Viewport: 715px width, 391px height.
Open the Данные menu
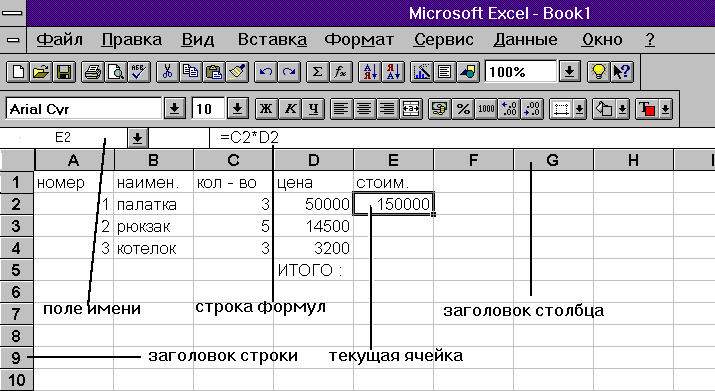click(x=525, y=40)
